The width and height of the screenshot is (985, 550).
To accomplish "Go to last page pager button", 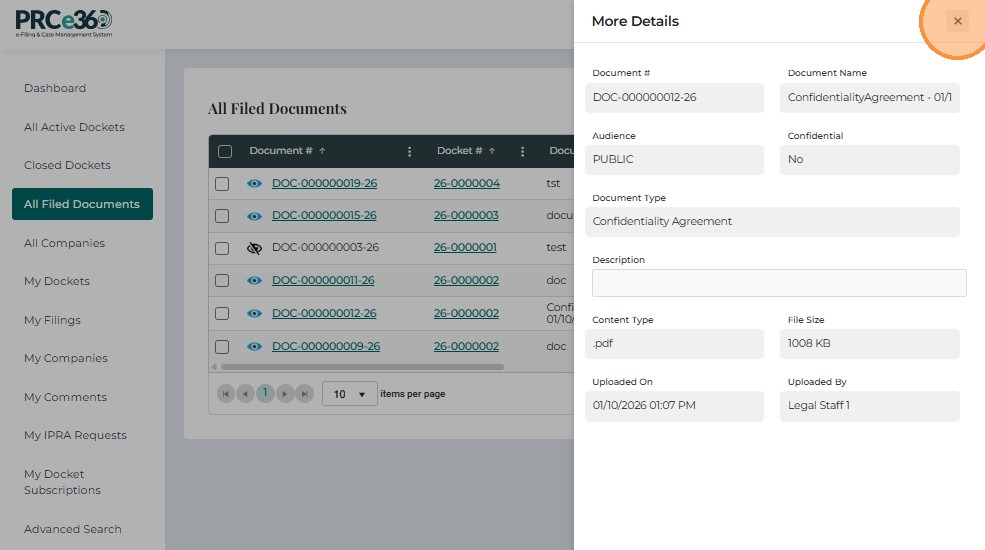I will coord(305,394).
